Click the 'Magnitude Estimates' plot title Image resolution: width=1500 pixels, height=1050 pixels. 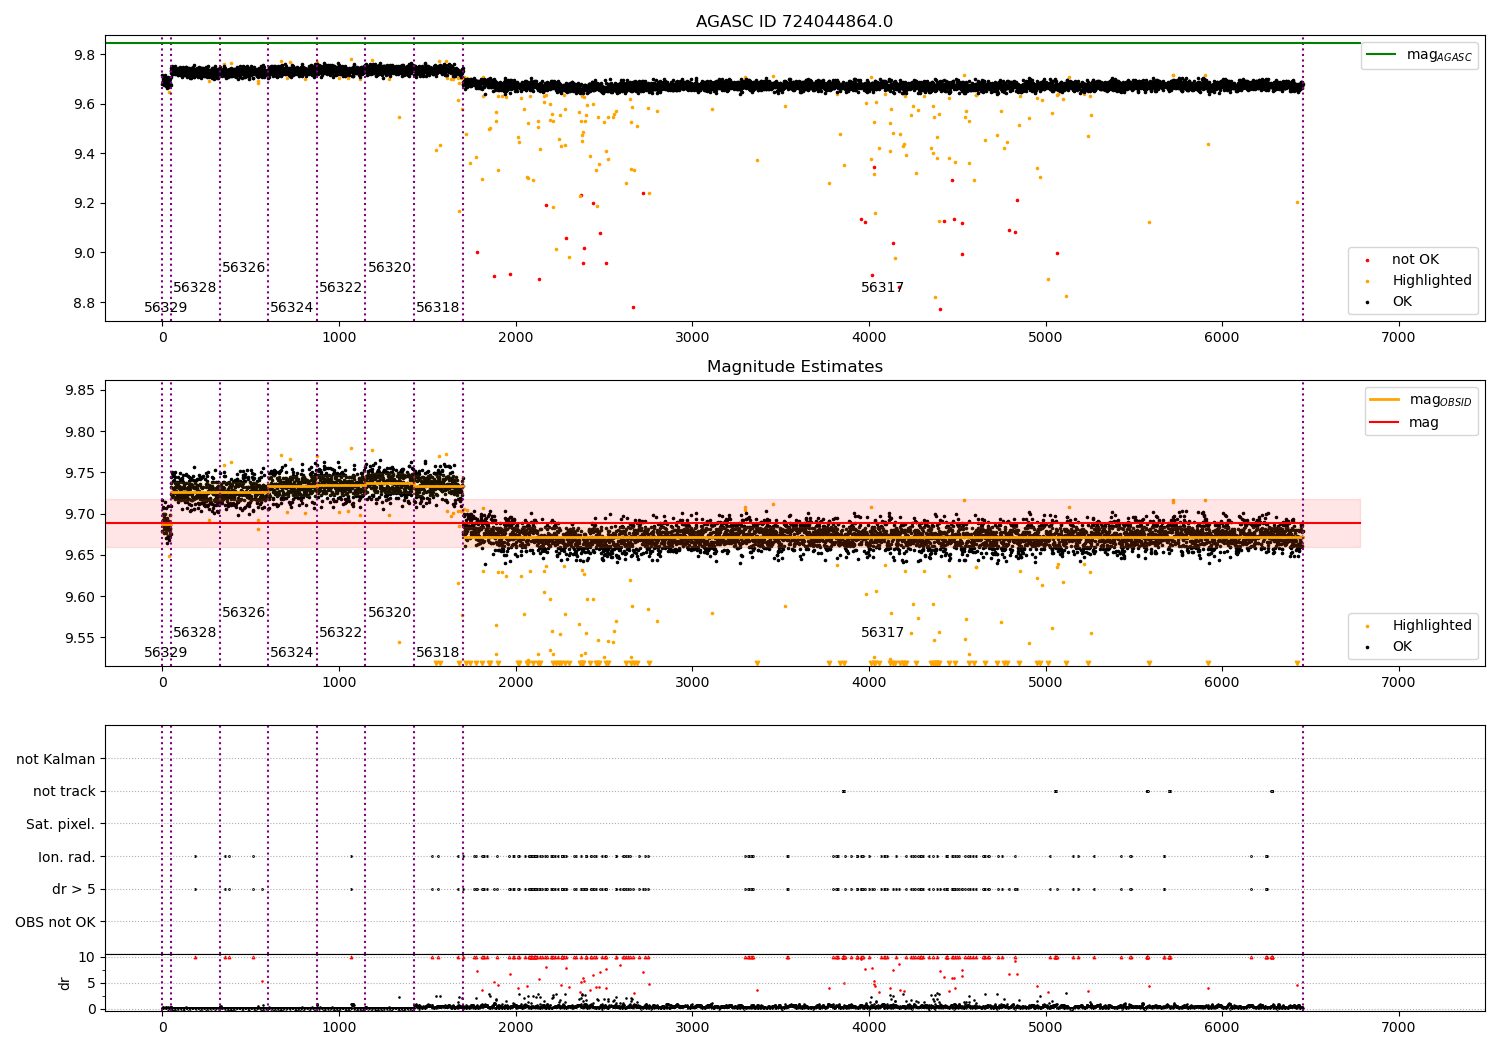coord(794,367)
